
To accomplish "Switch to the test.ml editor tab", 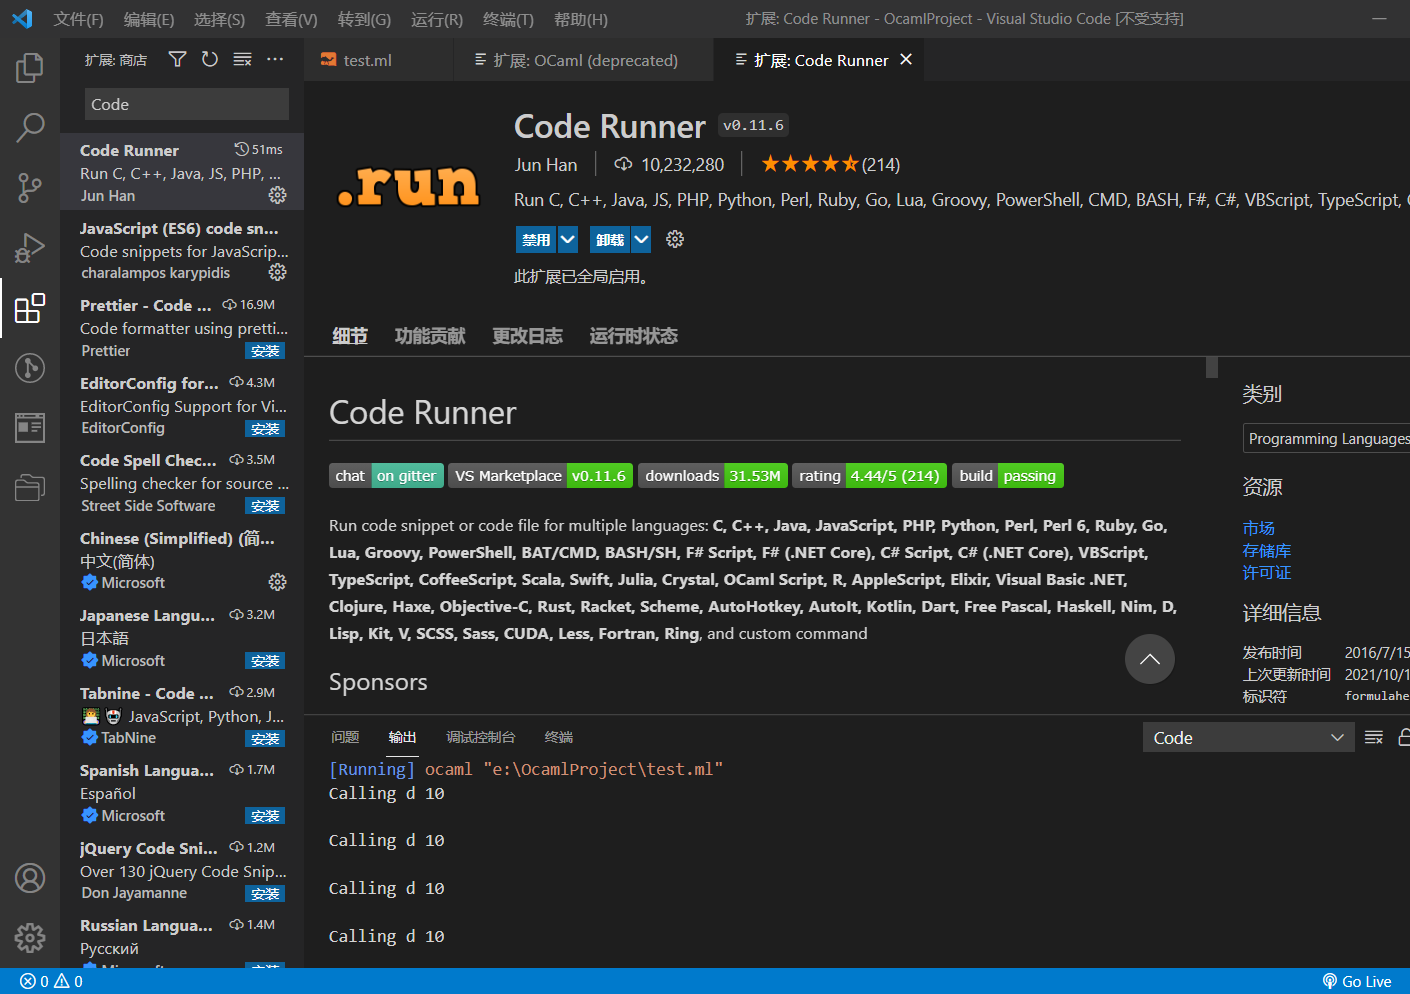I will [x=367, y=59].
